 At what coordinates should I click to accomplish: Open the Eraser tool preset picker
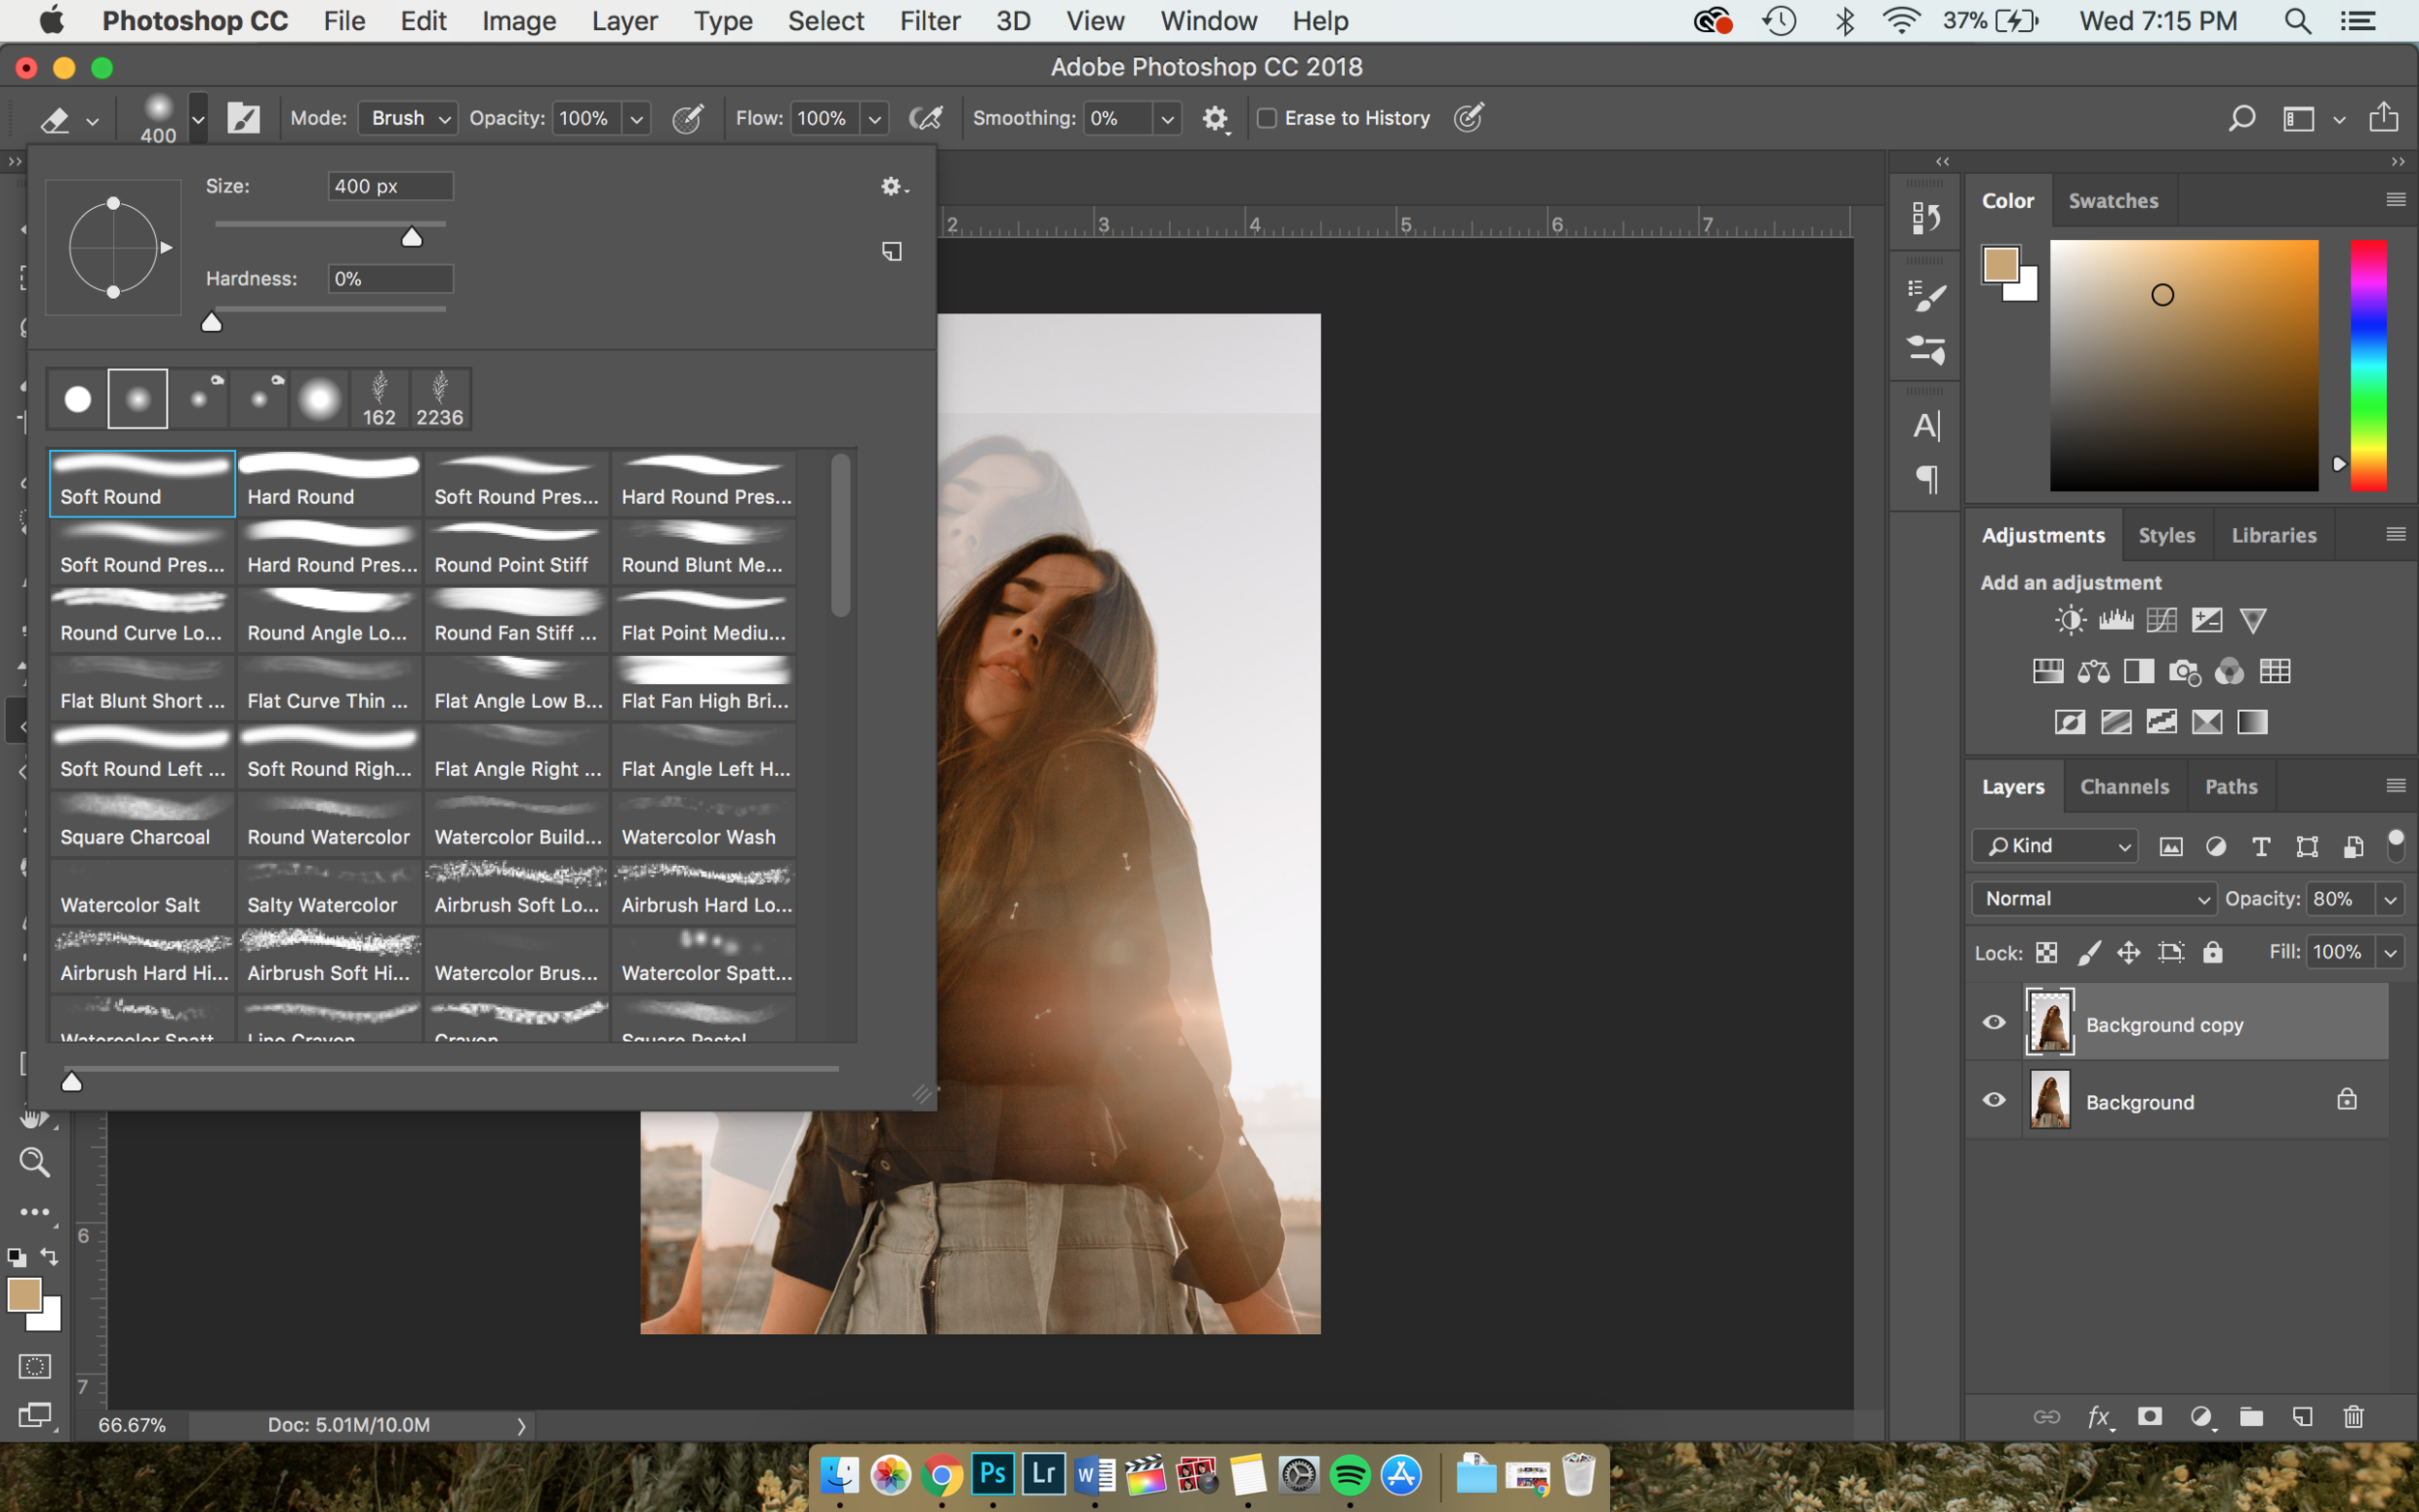tap(68, 119)
